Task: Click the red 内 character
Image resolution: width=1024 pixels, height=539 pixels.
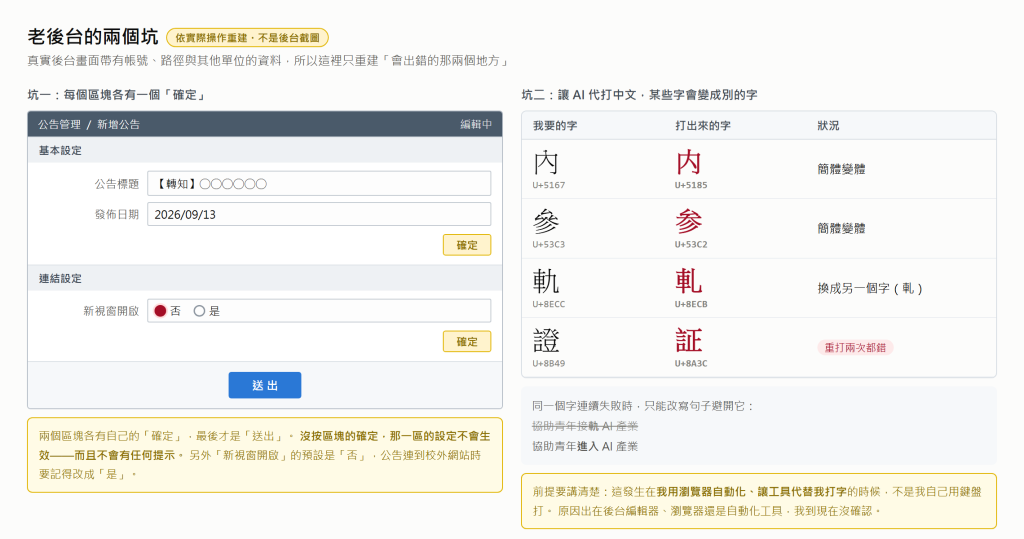Action: point(688,163)
